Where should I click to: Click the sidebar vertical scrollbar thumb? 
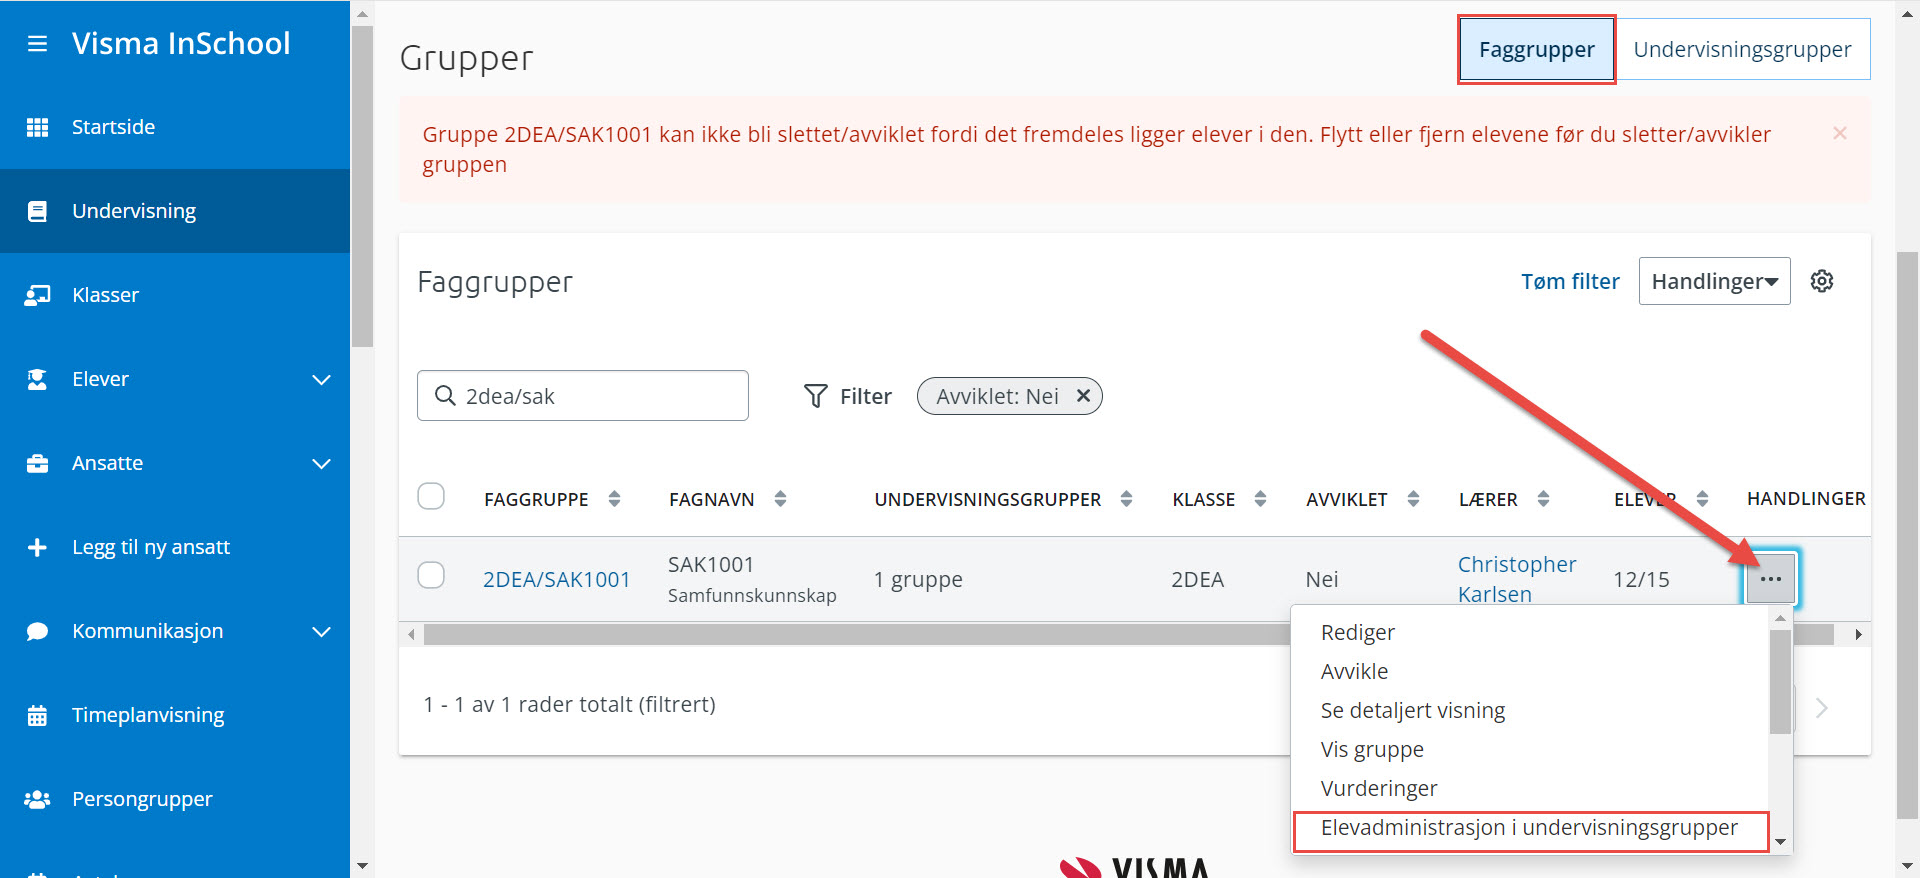(362, 186)
